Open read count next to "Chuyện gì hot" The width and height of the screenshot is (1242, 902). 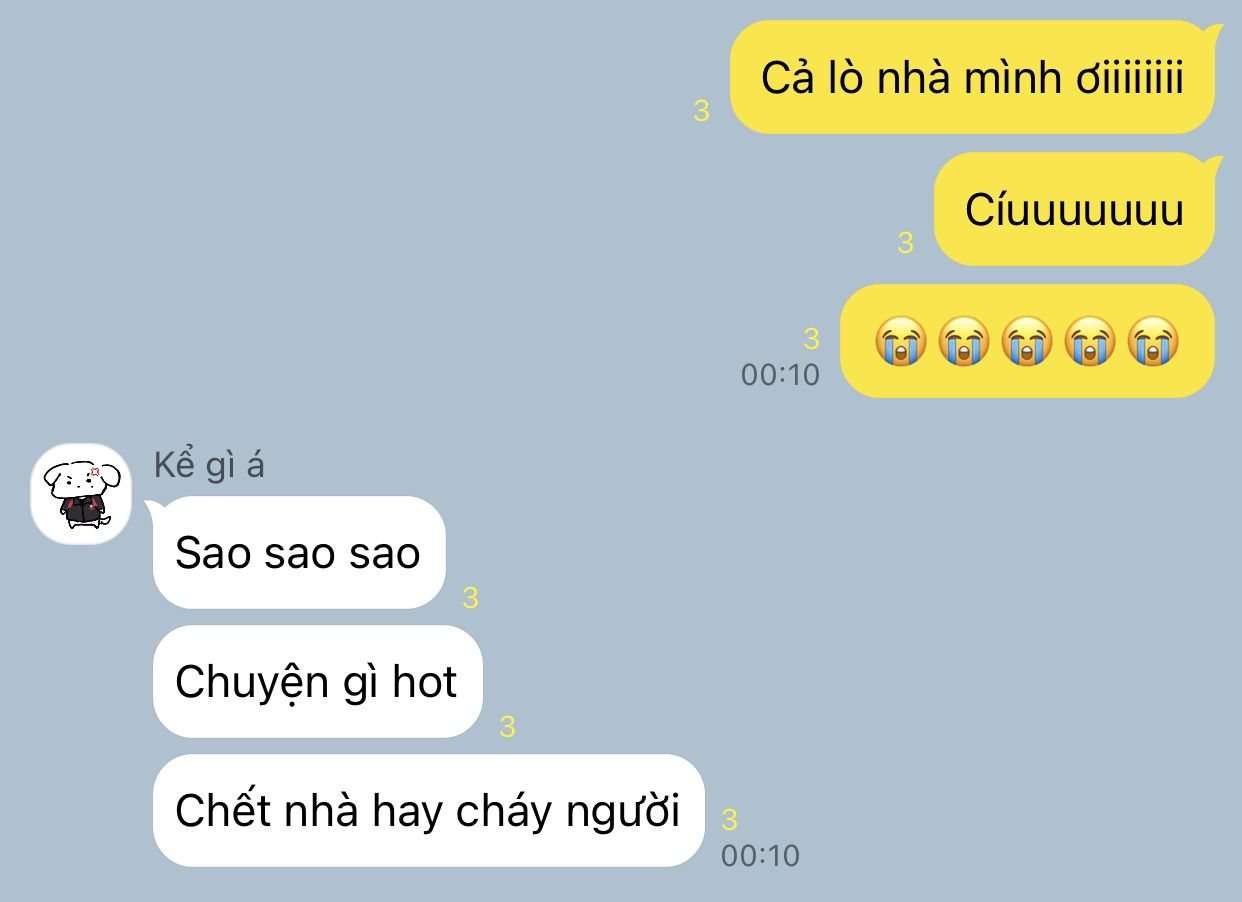(x=507, y=727)
